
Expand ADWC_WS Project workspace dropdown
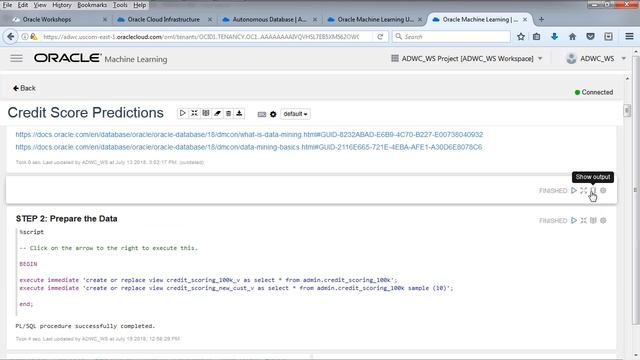(x=467, y=59)
